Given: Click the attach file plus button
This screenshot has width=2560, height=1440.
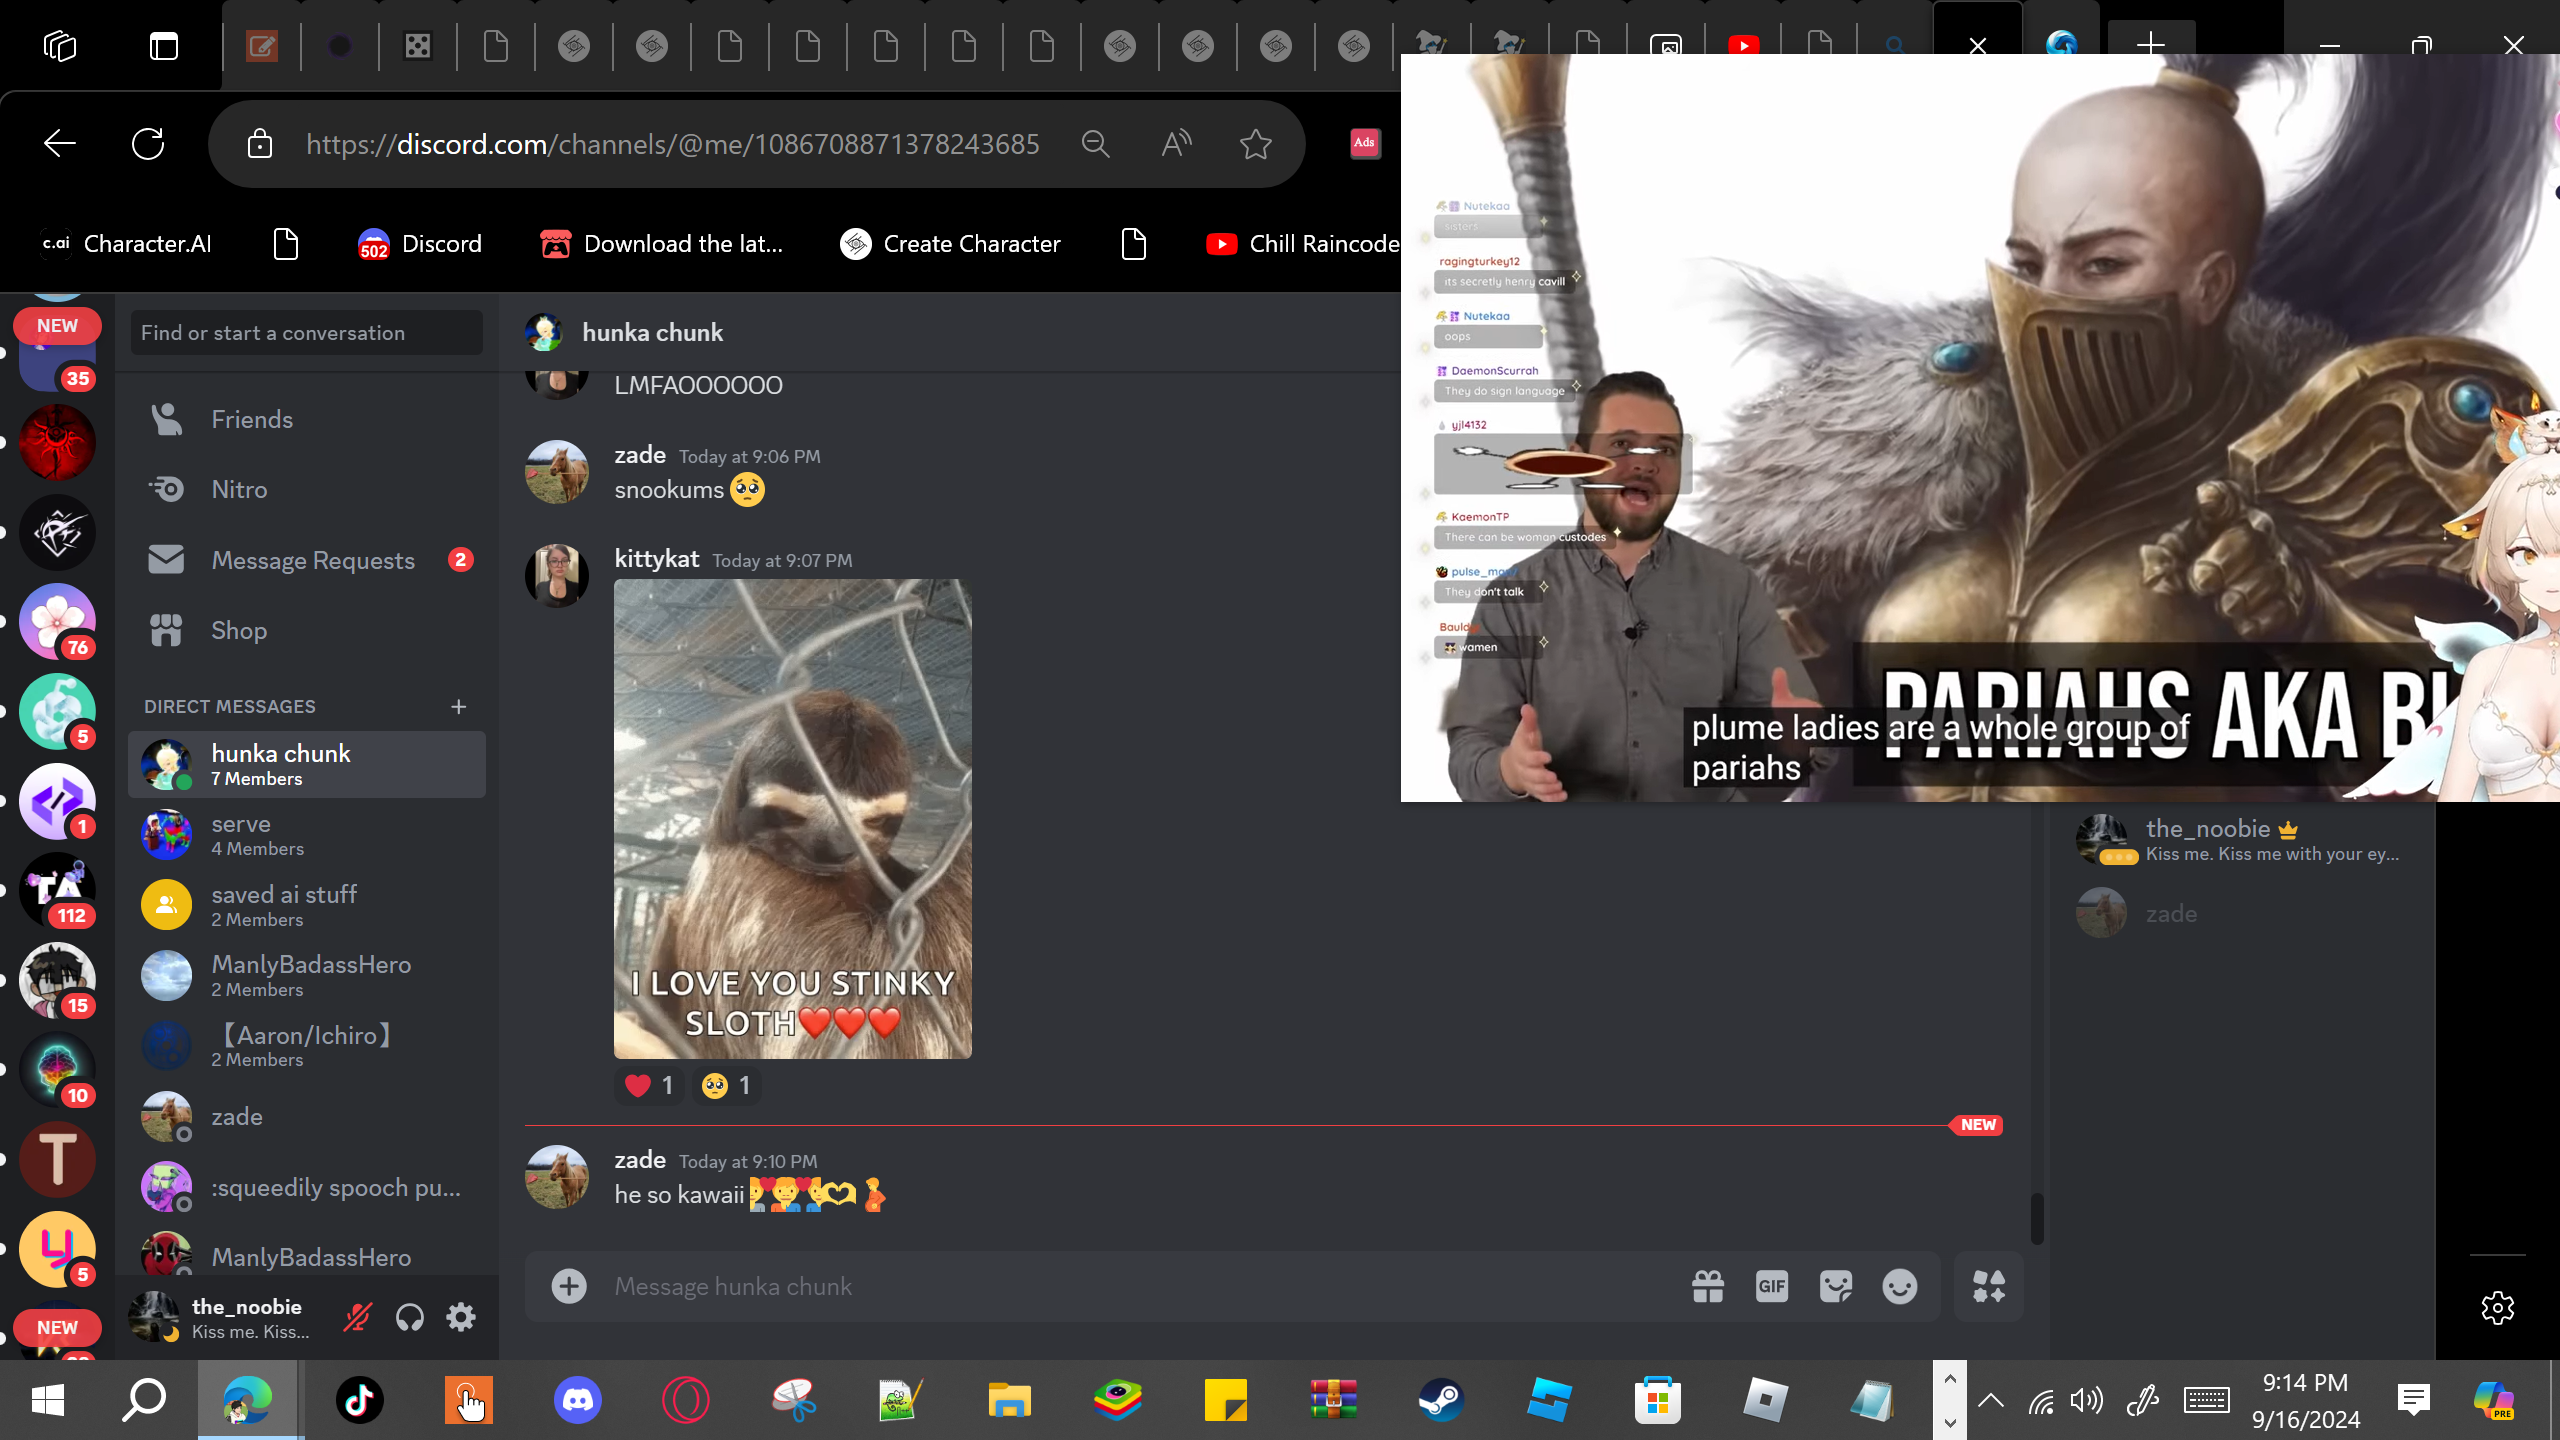Looking at the screenshot, I should pos(569,1286).
